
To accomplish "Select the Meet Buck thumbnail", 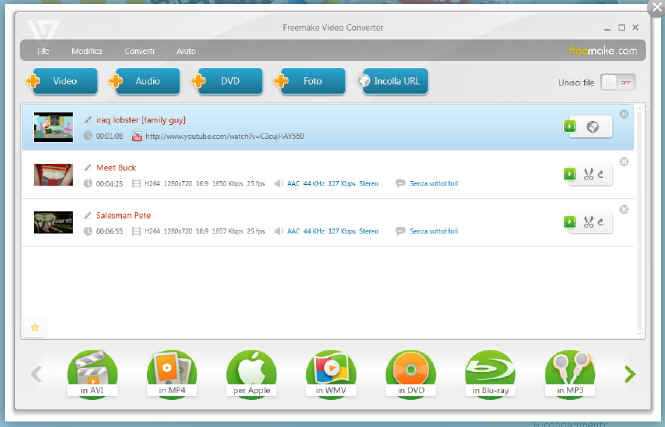I will 53,175.
